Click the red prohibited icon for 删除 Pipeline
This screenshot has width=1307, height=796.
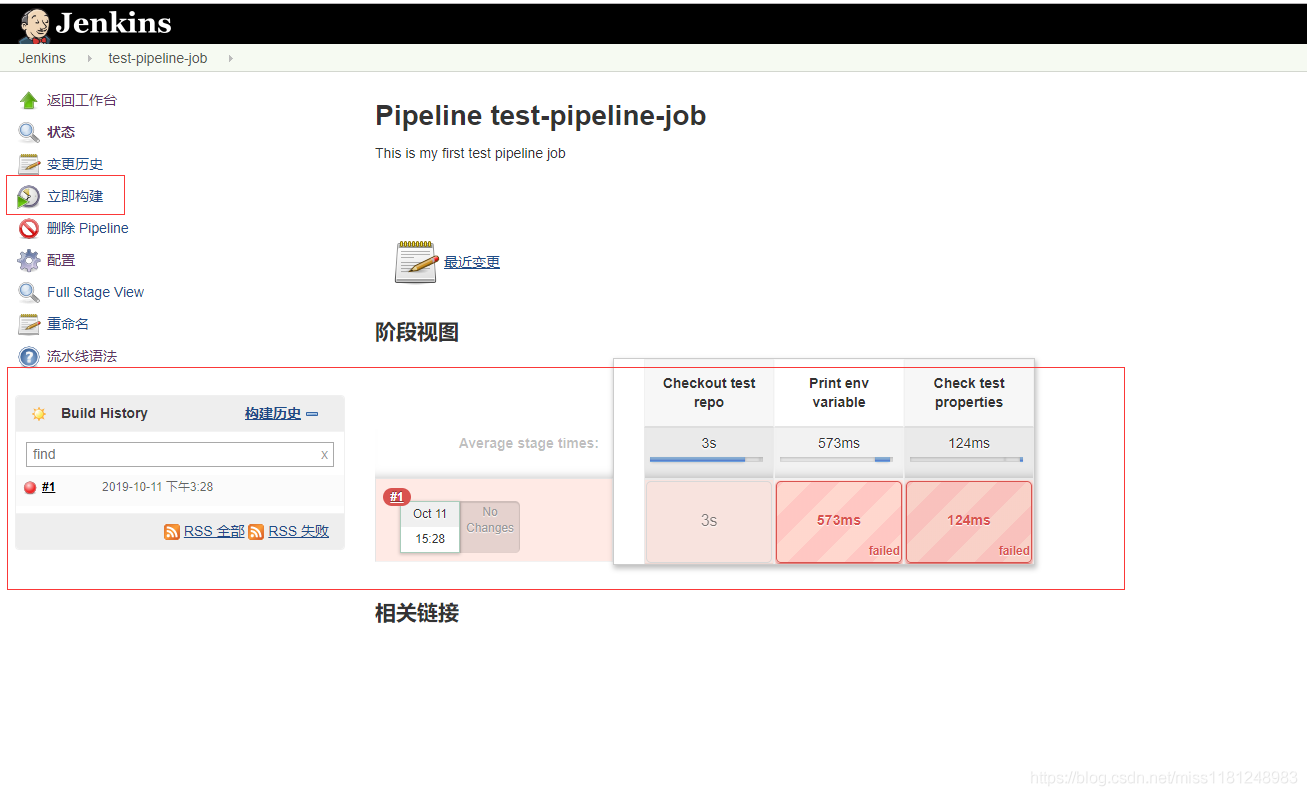click(x=29, y=228)
